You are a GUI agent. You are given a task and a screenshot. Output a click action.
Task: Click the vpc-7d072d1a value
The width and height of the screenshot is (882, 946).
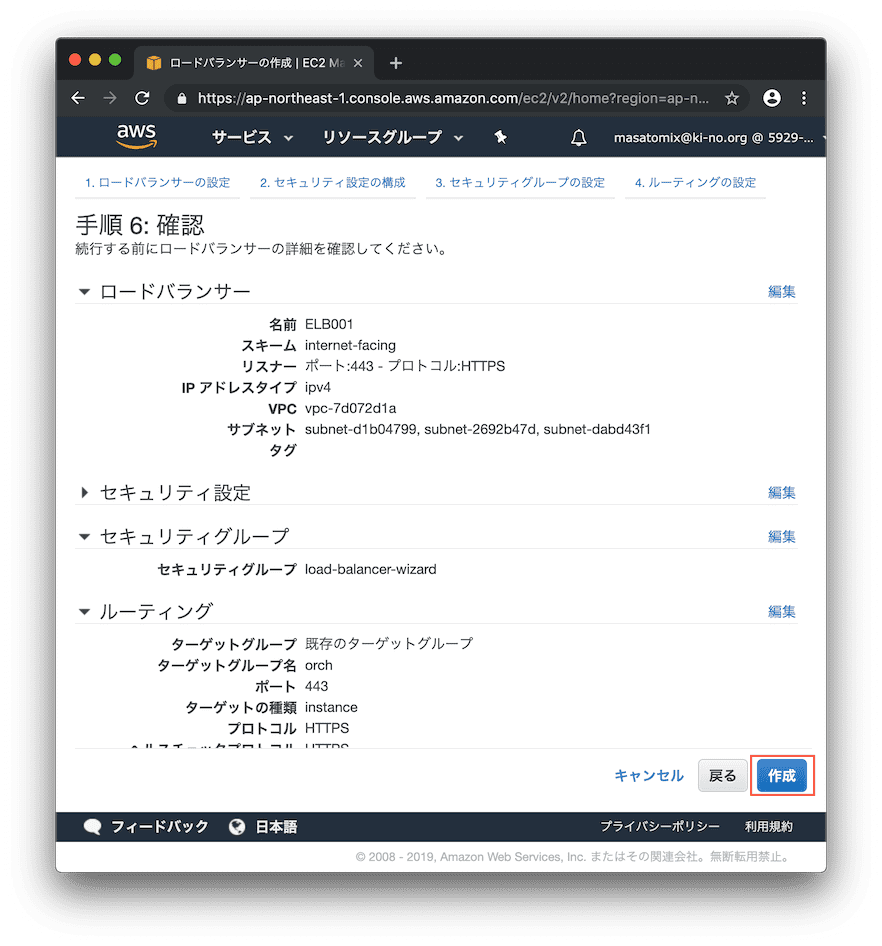click(x=351, y=408)
